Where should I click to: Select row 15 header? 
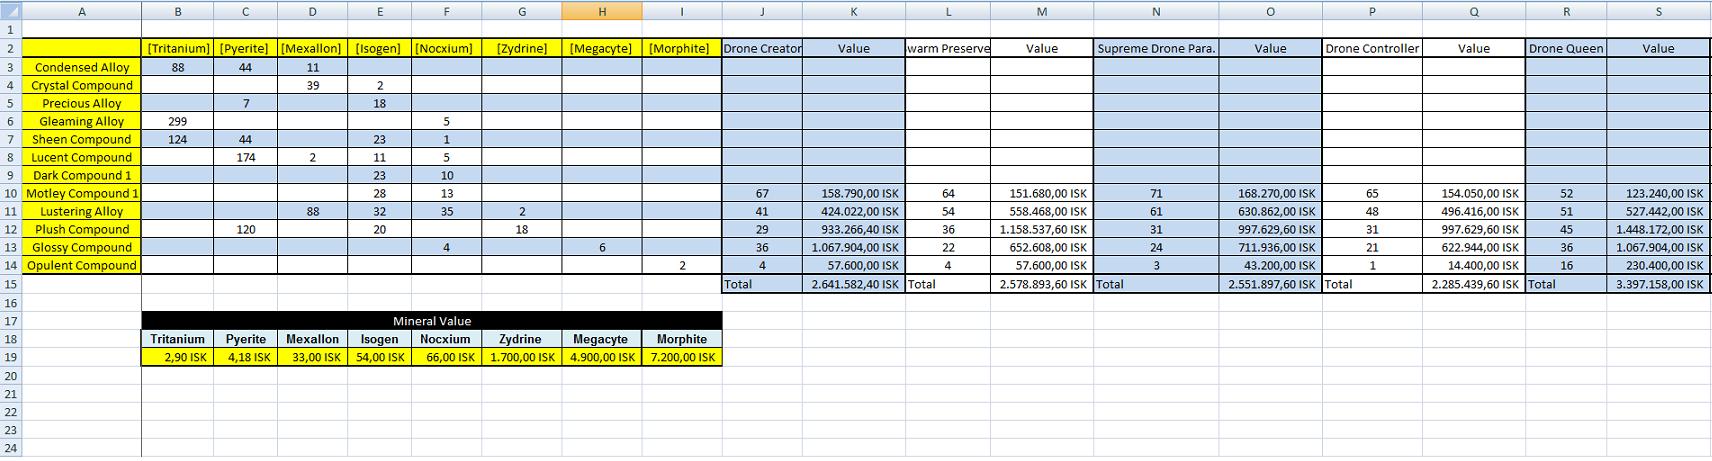click(x=11, y=284)
